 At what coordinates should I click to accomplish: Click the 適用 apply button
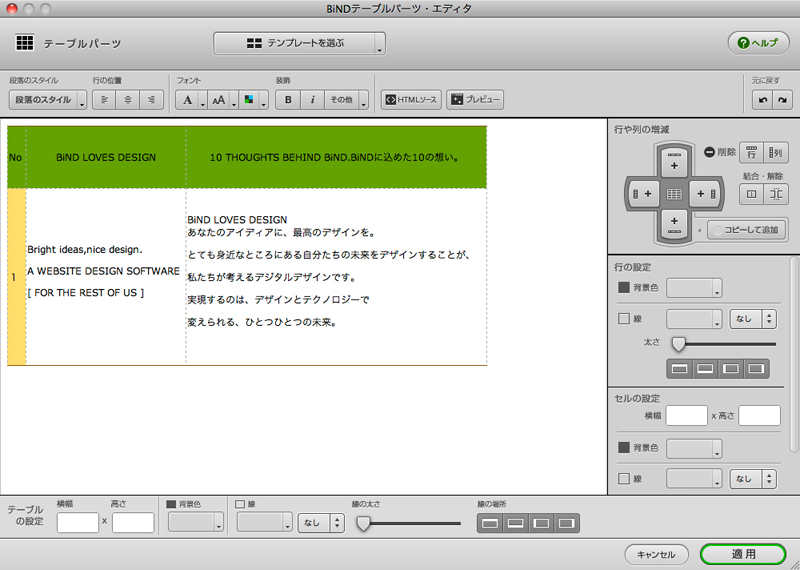coord(743,553)
